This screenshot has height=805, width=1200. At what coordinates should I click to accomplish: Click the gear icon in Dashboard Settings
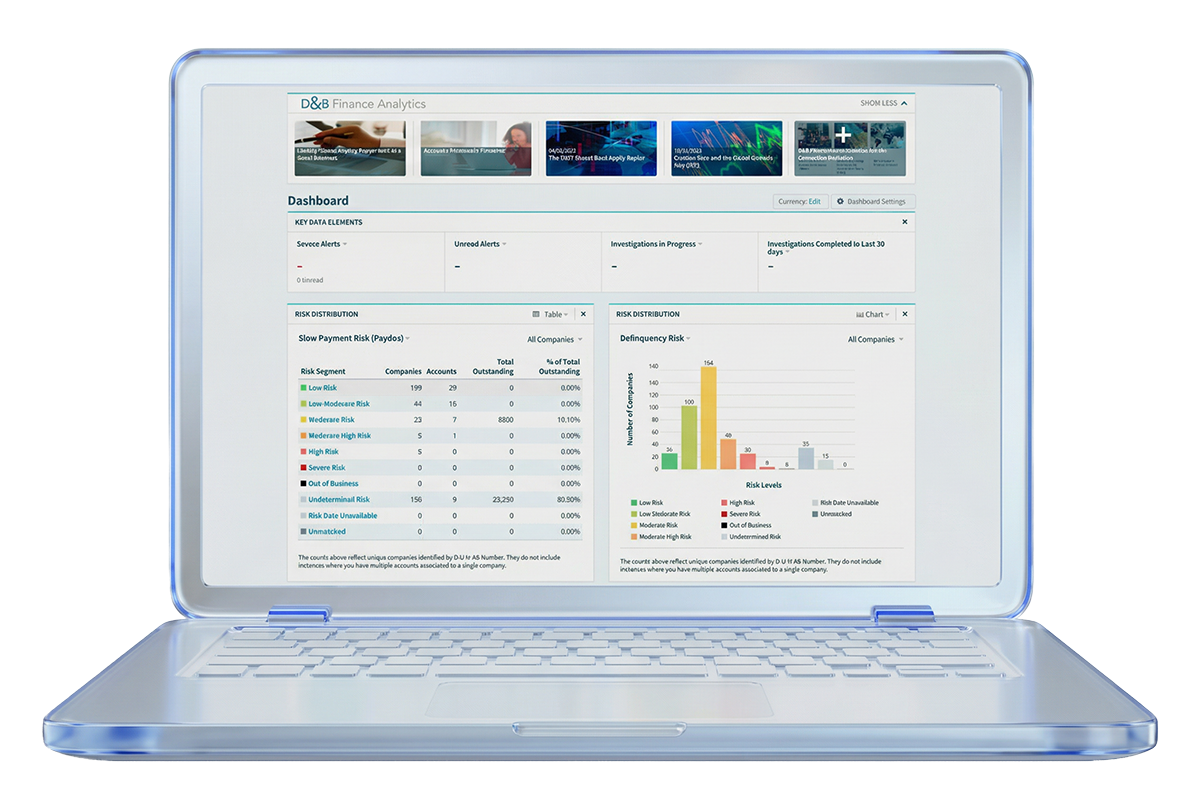point(840,201)
